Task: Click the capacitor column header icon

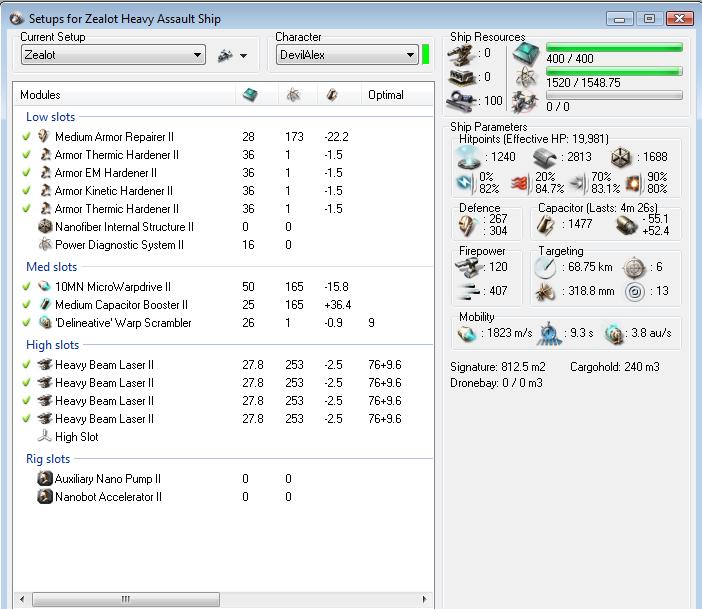Action: (x=332, y=94)
